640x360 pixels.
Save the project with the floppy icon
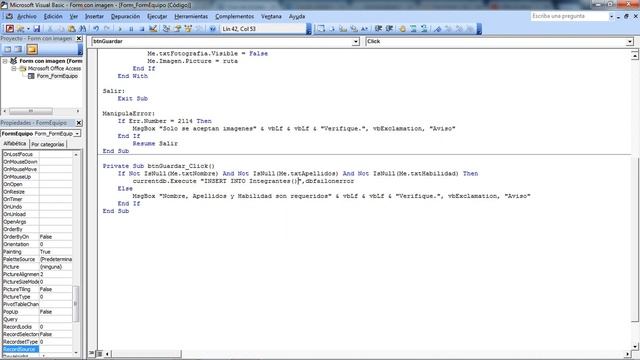pyautogui.click(x=36, y=29)
